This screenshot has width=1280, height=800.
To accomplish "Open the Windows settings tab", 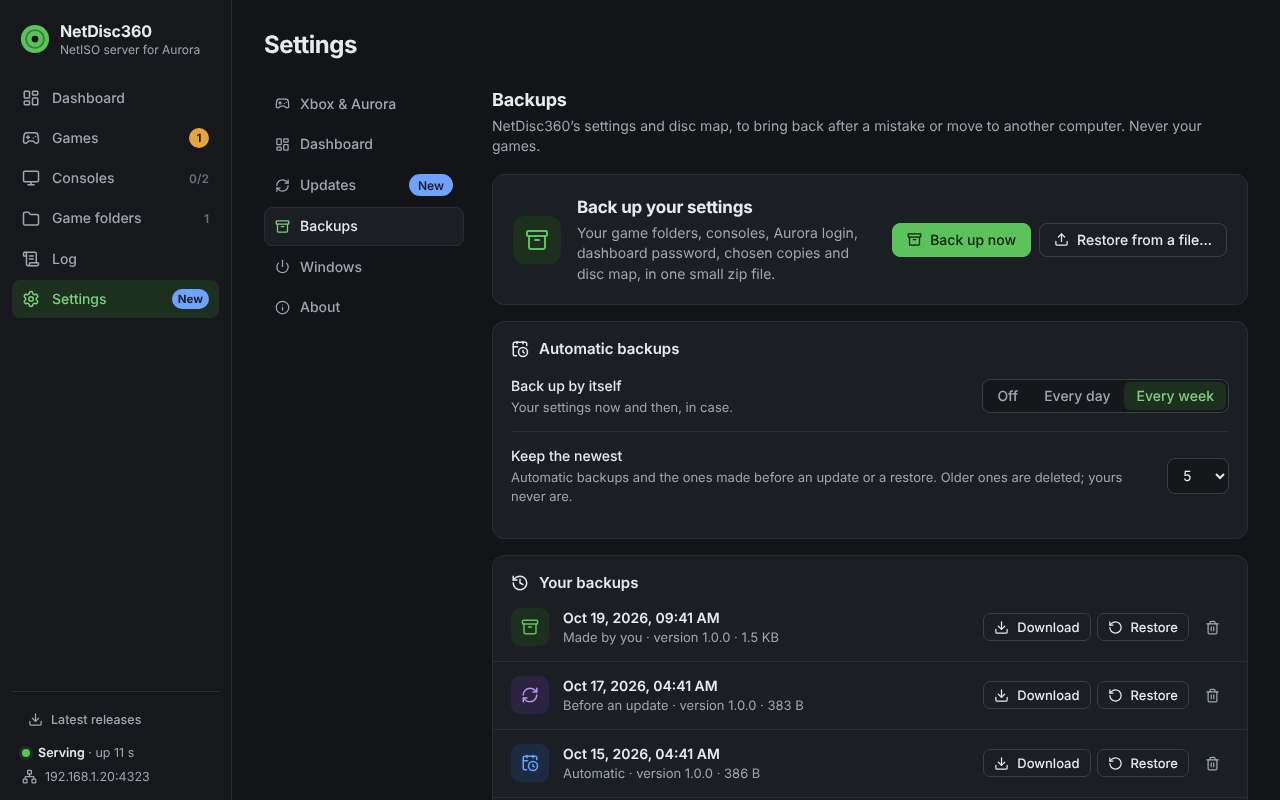I will click(x=364, y=267).
